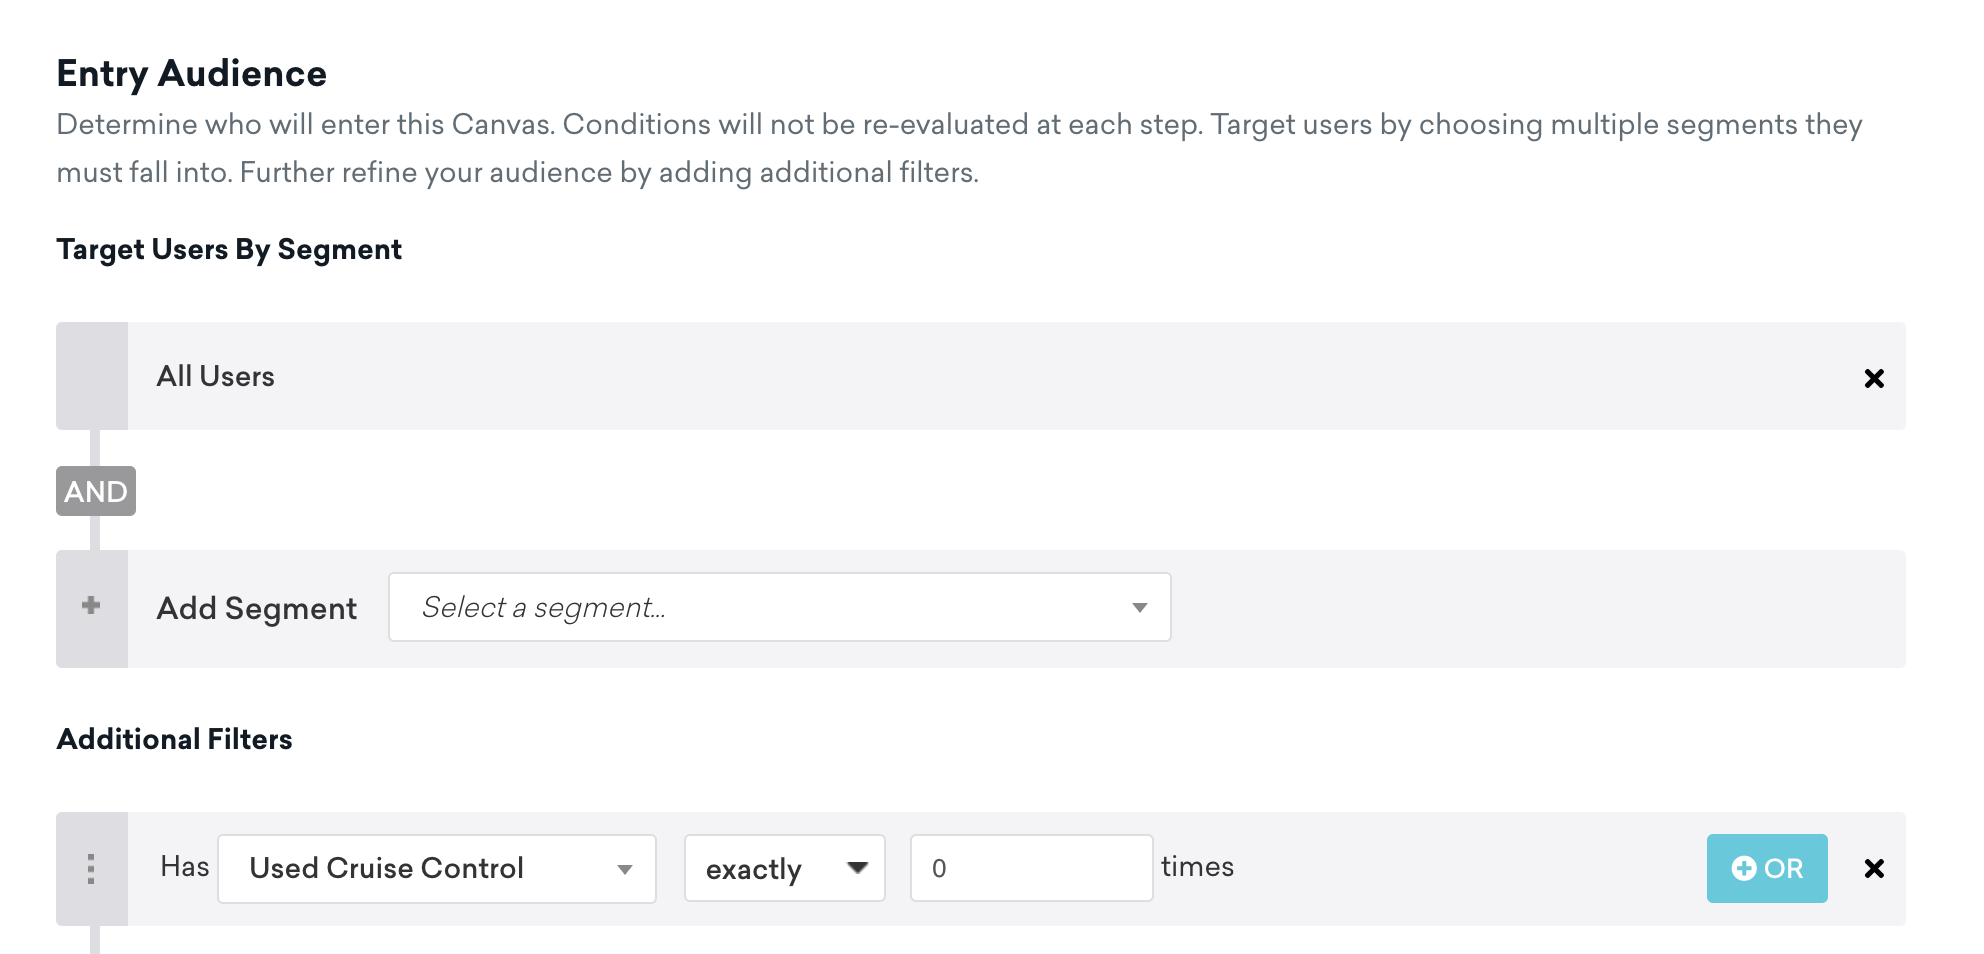Open the Used Cruise Control dropdown
This screenshot has width=1984, height=954.
pyautogui.click(x=437, y=869)
